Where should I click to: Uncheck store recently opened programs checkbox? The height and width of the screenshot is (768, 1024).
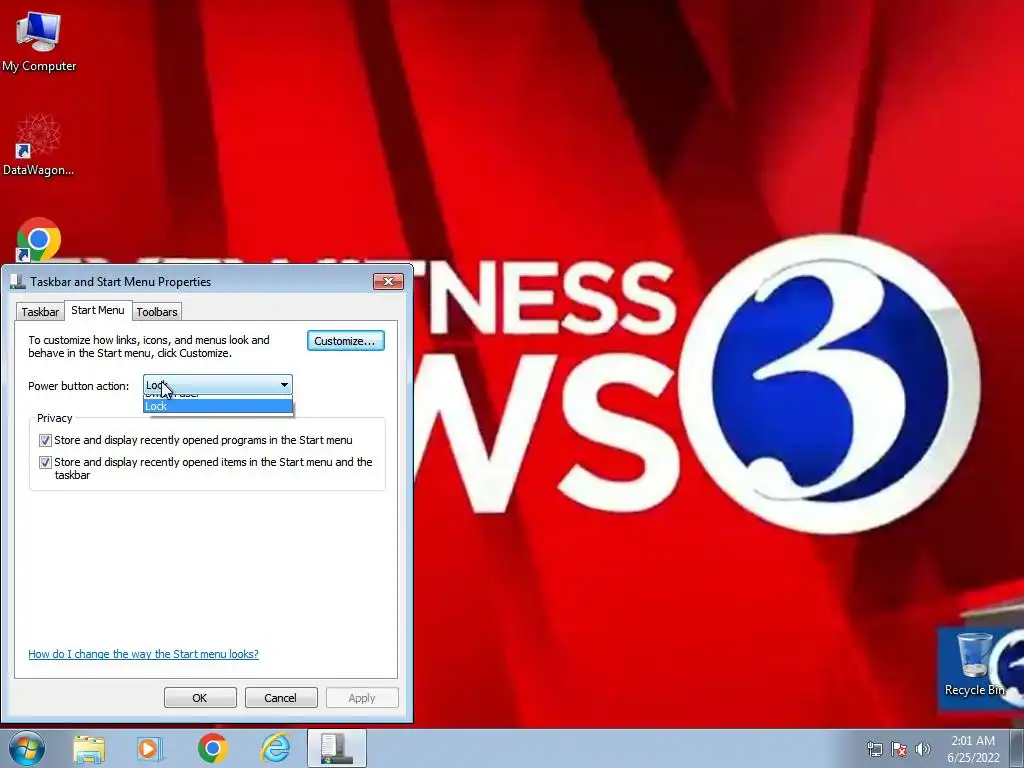coord(45,440)
